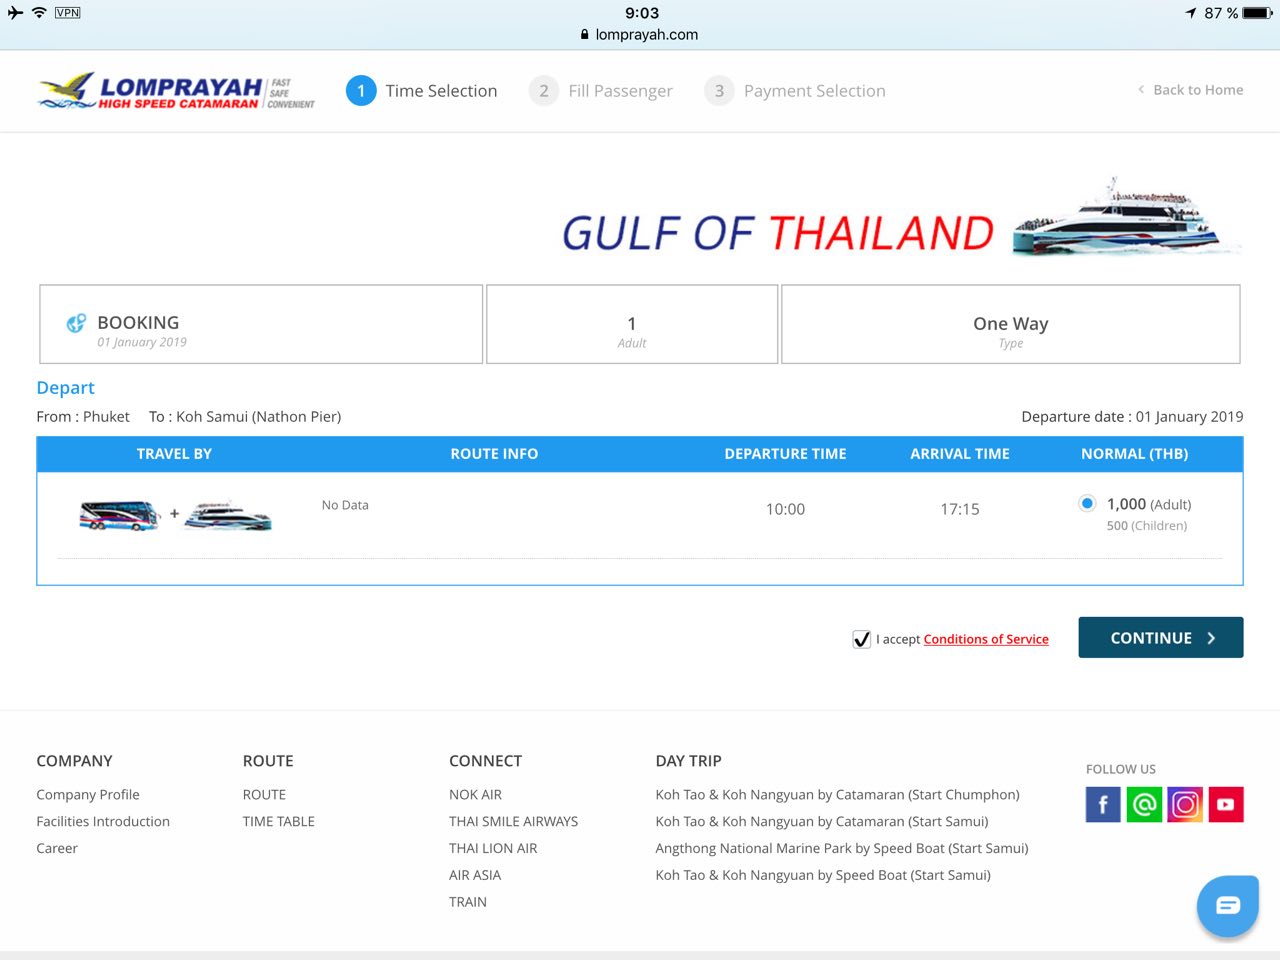Tap the bus image in Travel By
The height and width of the screenshot is (960, 1280).
point(119,515)
